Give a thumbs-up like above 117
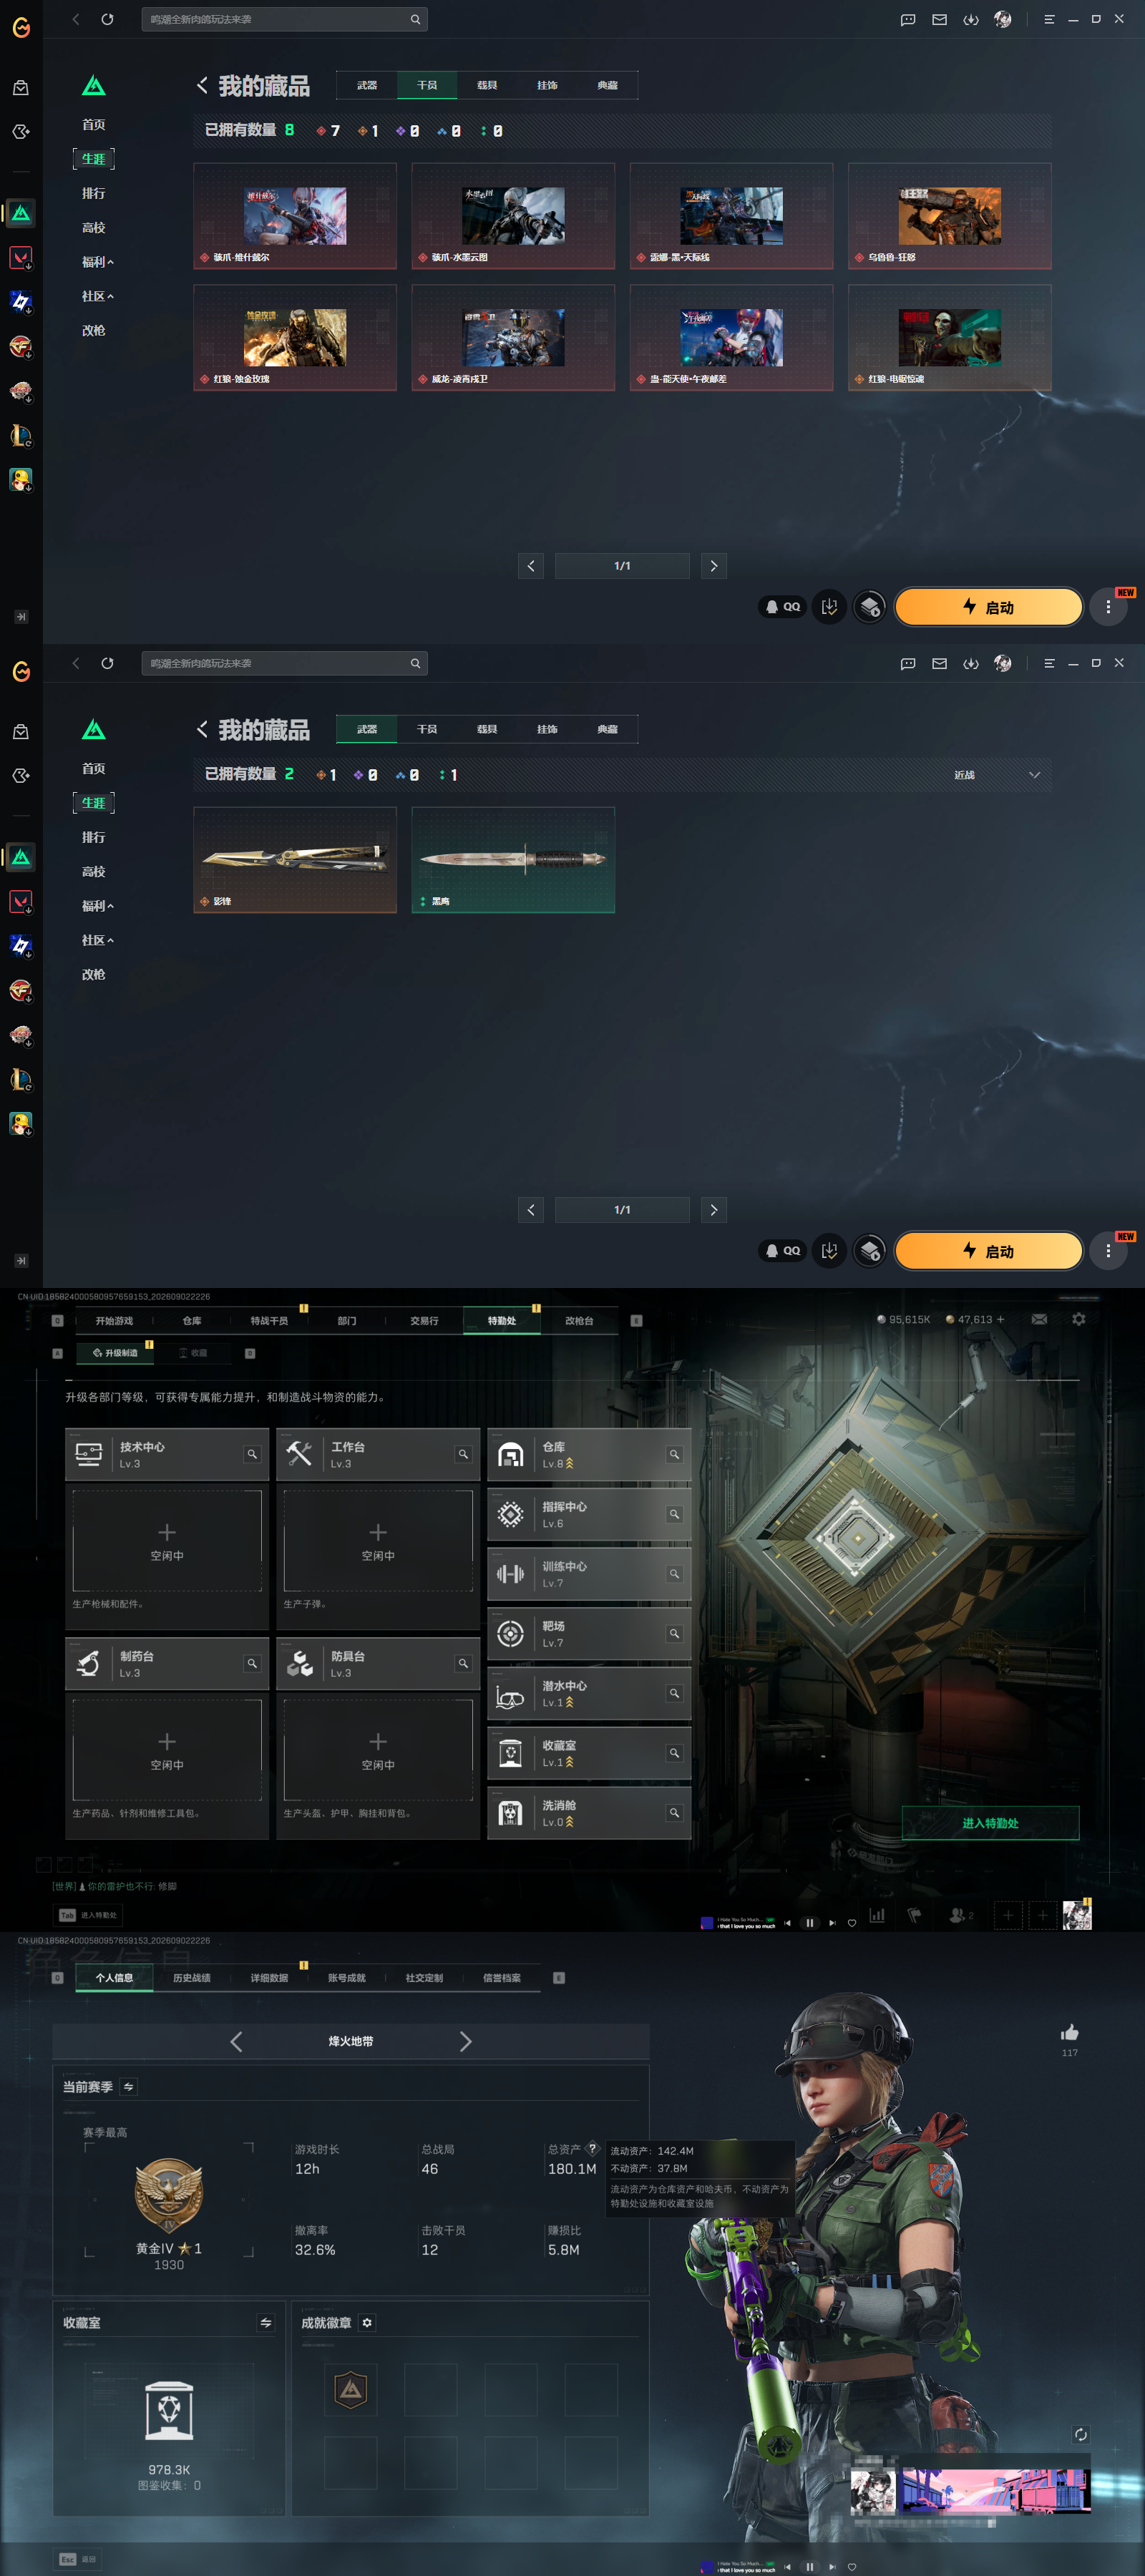1145x2576 pixels. [1070, 2033]
